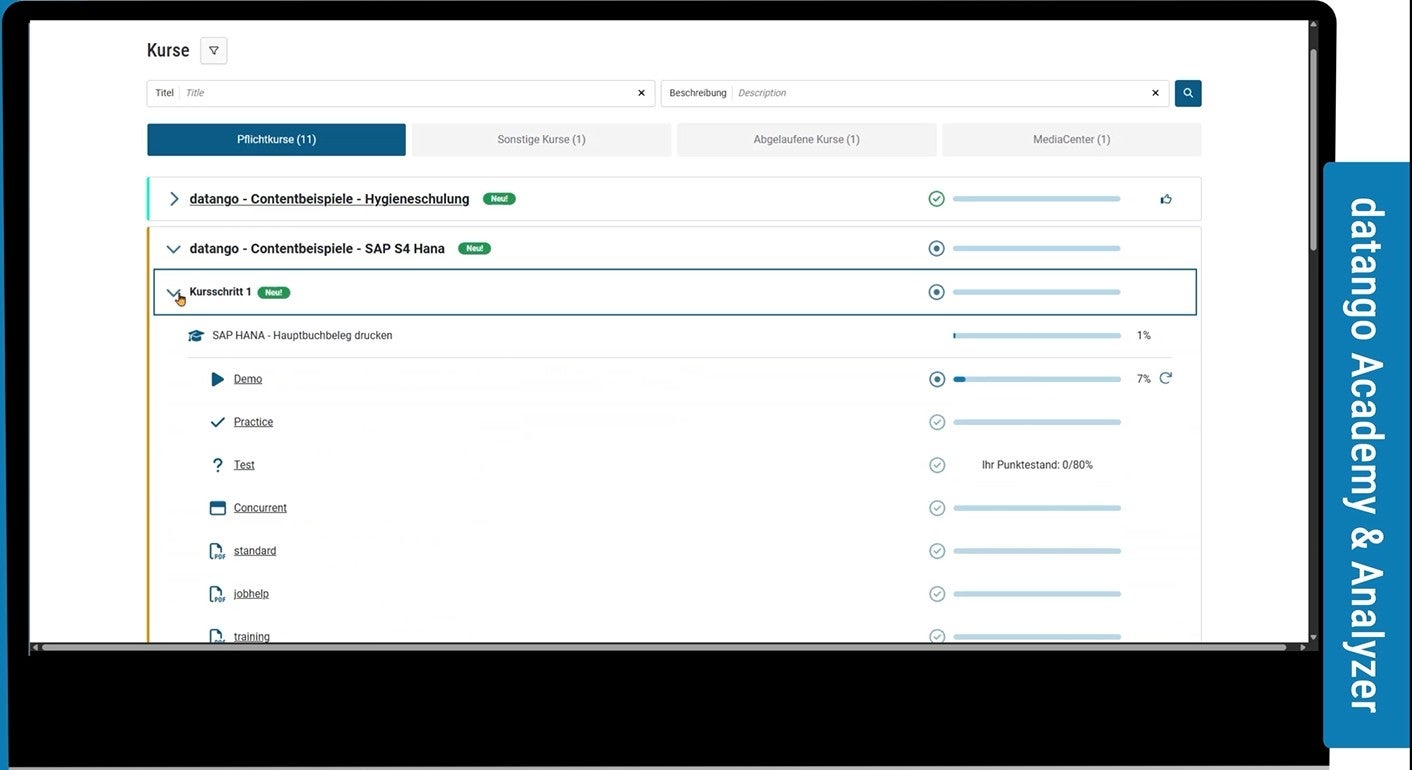This screenshot has width=1412, height=770.
Task: Click the Practice progress bar
Action: [1037, 422]
